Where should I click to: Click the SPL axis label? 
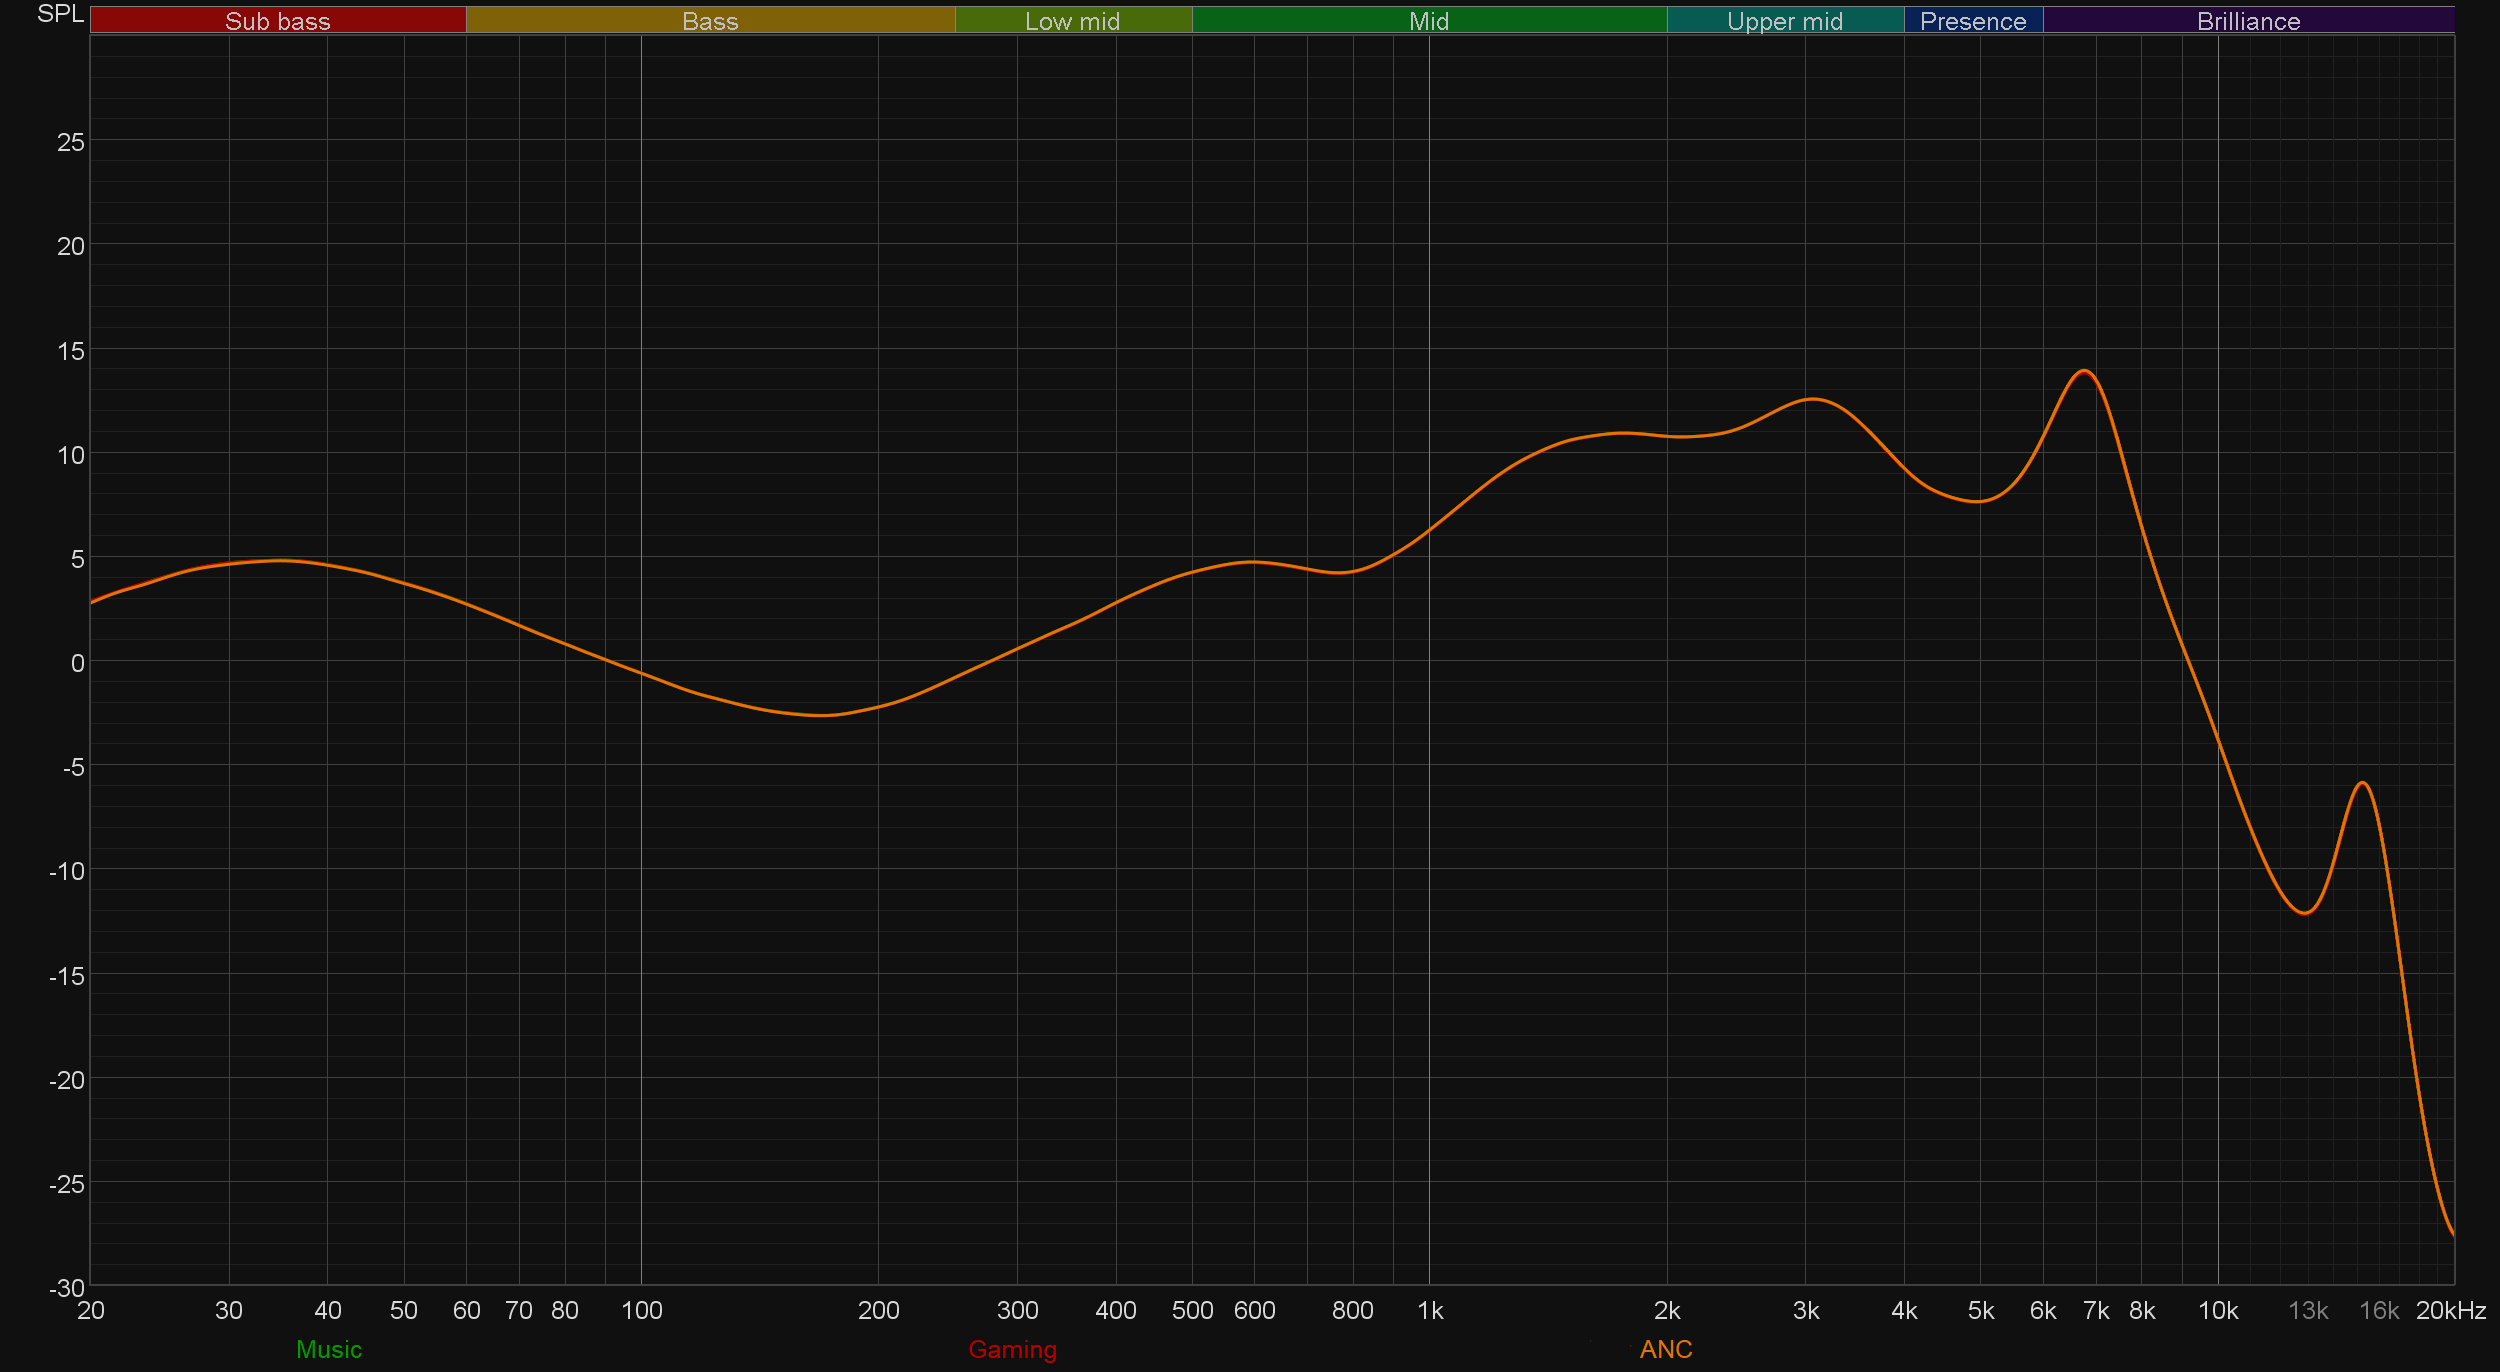coord(60,14)
